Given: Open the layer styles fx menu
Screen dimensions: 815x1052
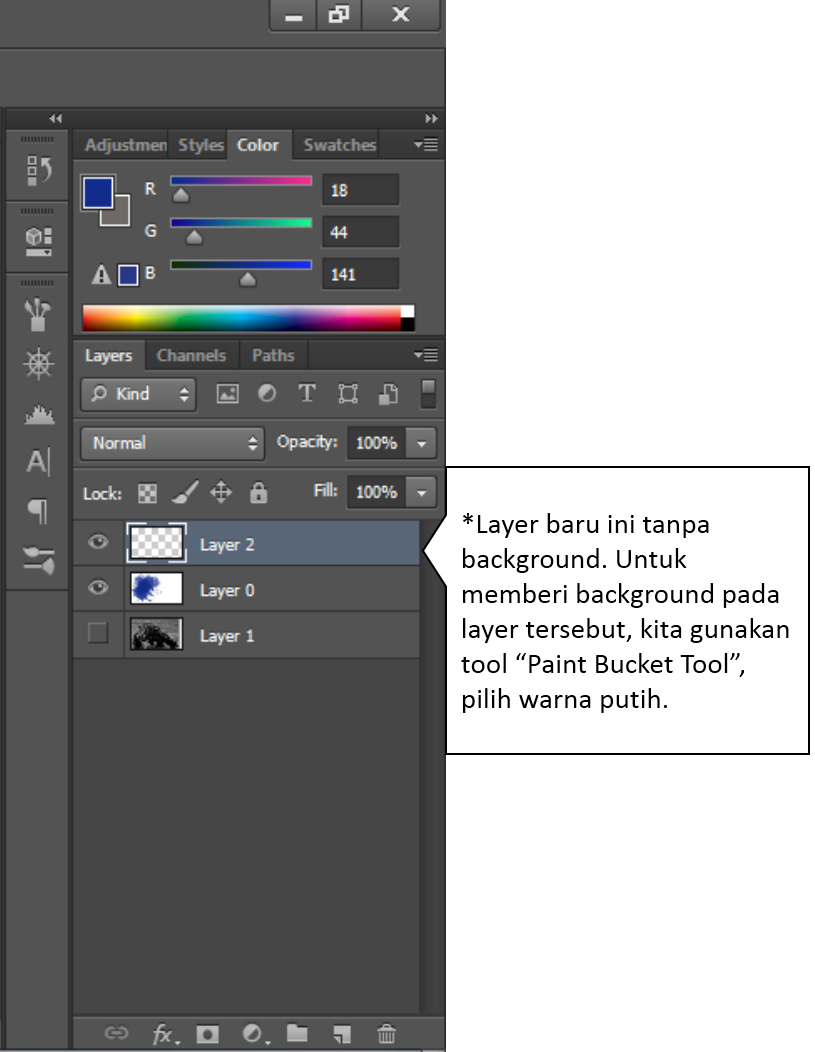Looking at the screenshot, I should 162,1034.
